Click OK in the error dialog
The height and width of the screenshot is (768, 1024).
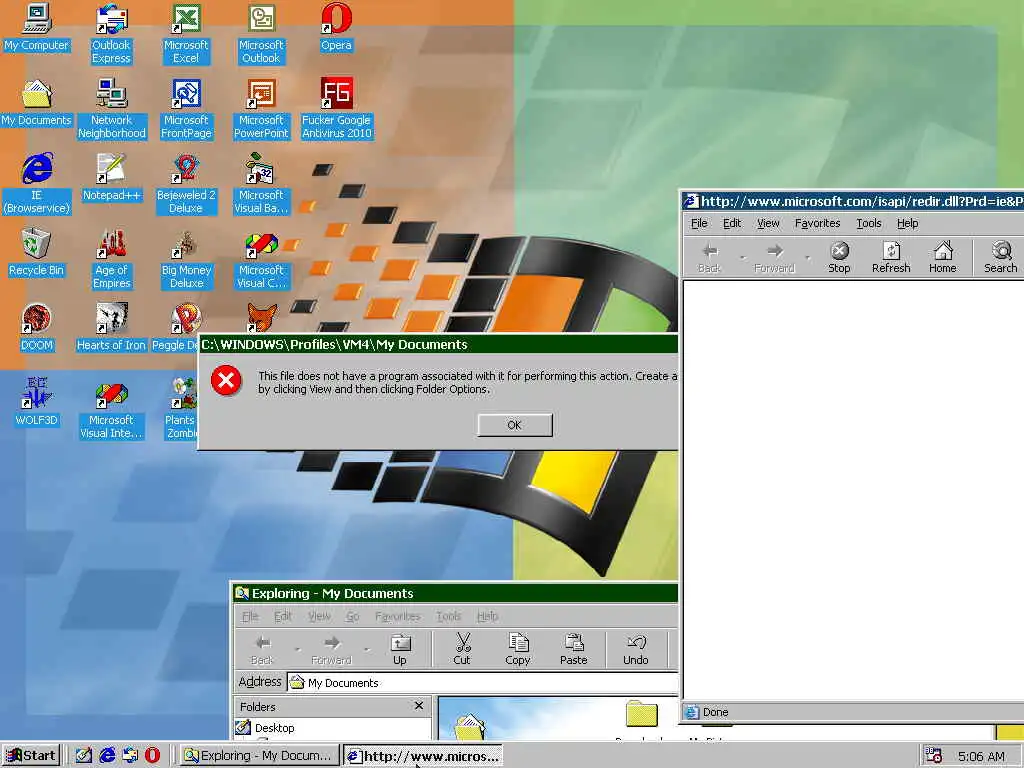pyautogui.click(x=515, y=425)
